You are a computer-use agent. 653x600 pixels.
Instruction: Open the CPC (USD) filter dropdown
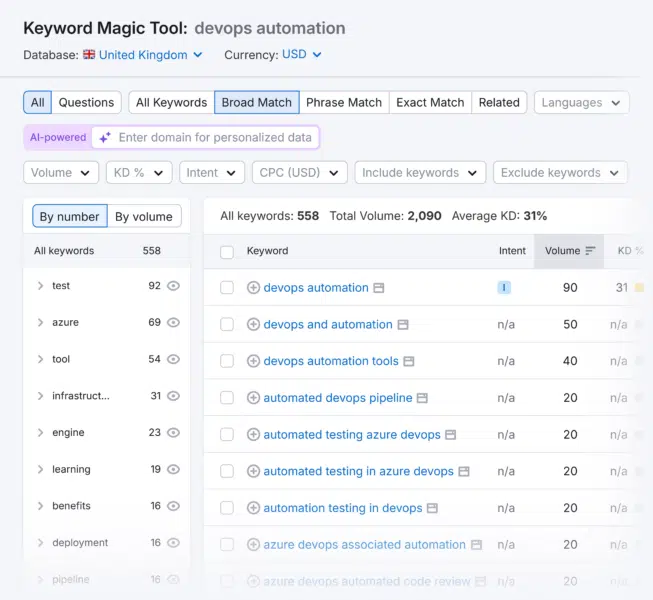point(300,172)
